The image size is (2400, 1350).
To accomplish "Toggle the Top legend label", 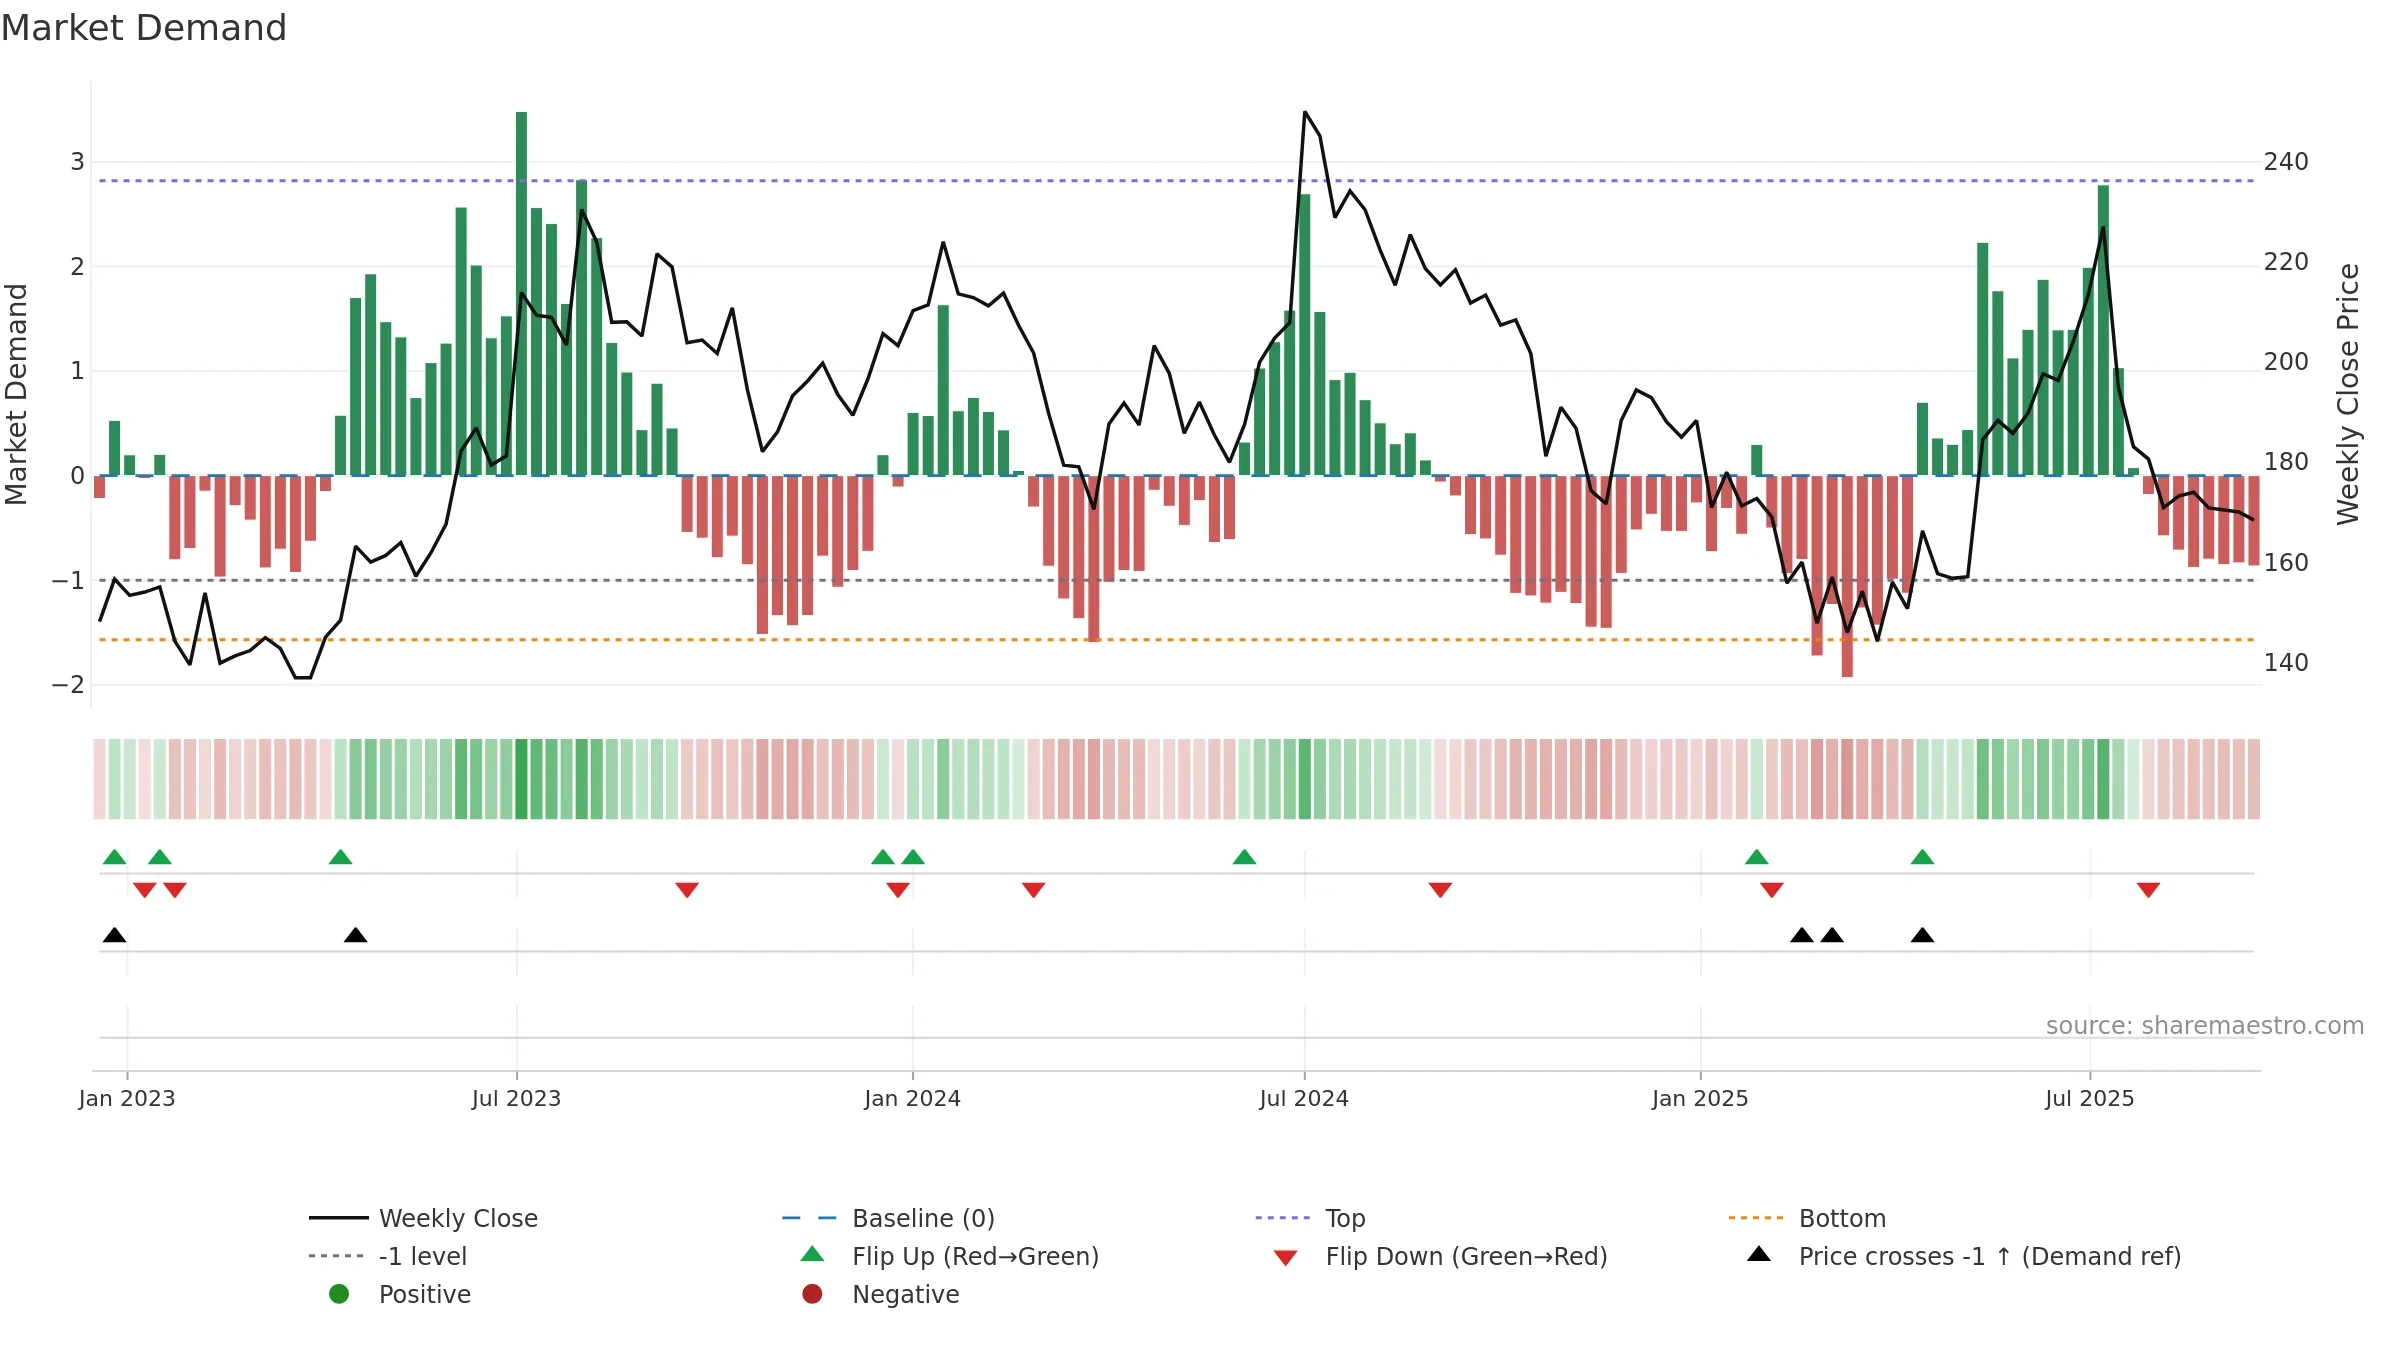I will coord(1345,1219).
